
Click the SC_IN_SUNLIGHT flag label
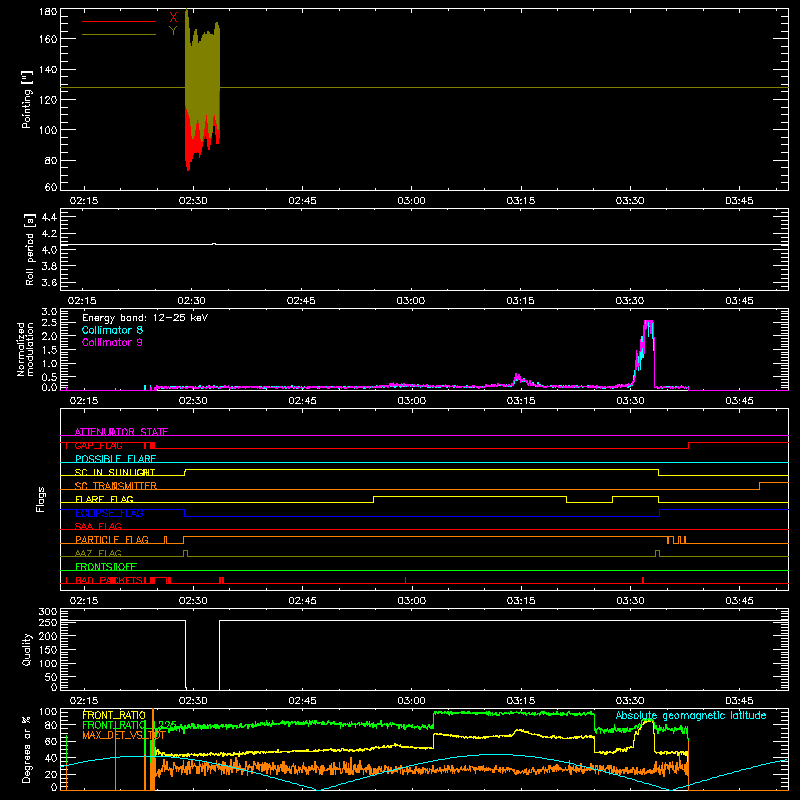point(115,472)
